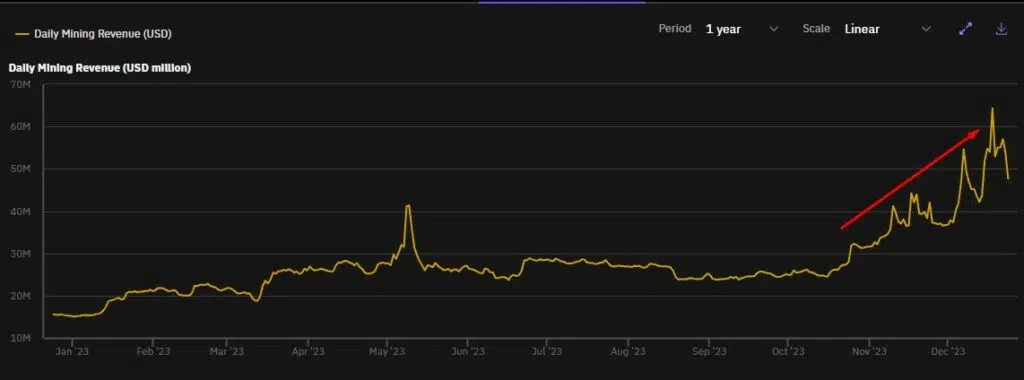
Task: Click the Feb '23 x-axis label
Action: tap(152, 352)
